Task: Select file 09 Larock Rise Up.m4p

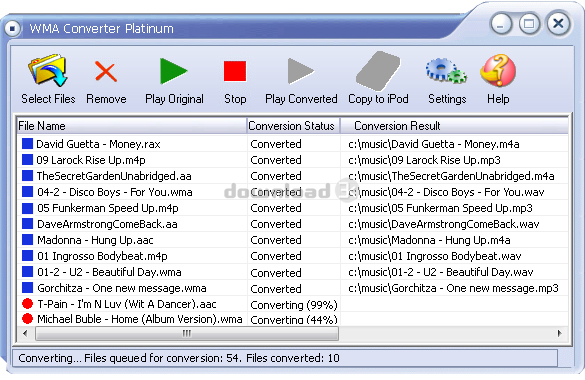Action: 91,160
